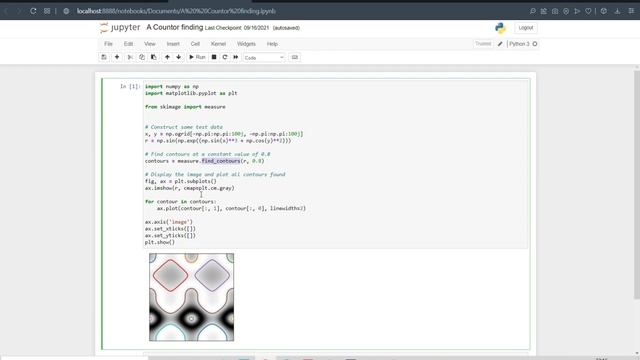
Task: Cut the selected cell with the scissors icon
Action: [130, 57]
